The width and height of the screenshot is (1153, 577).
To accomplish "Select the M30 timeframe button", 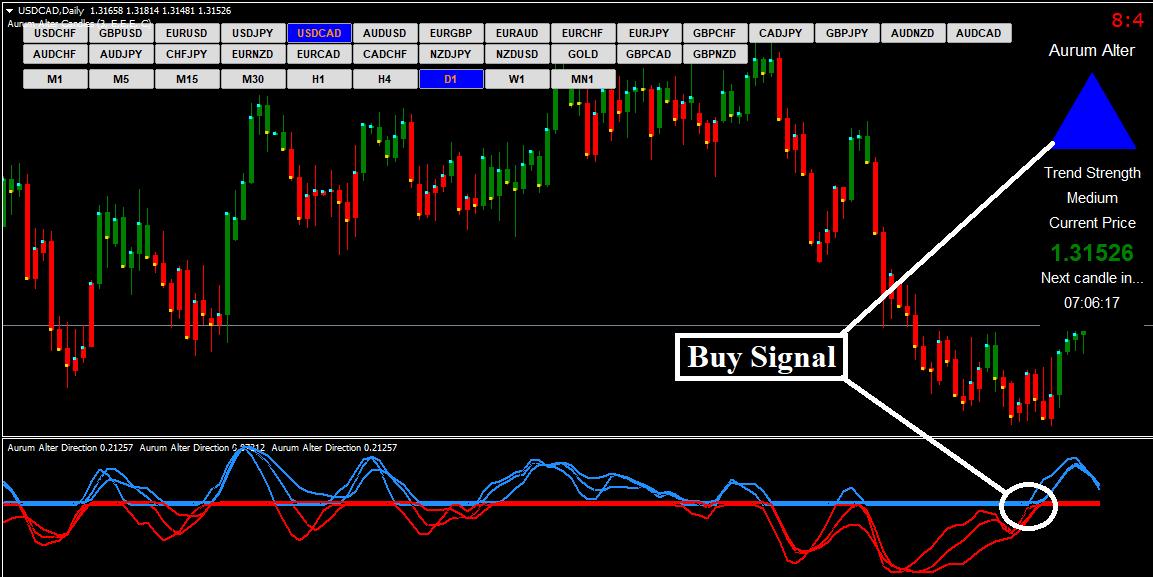I will (x=253, y=79).
